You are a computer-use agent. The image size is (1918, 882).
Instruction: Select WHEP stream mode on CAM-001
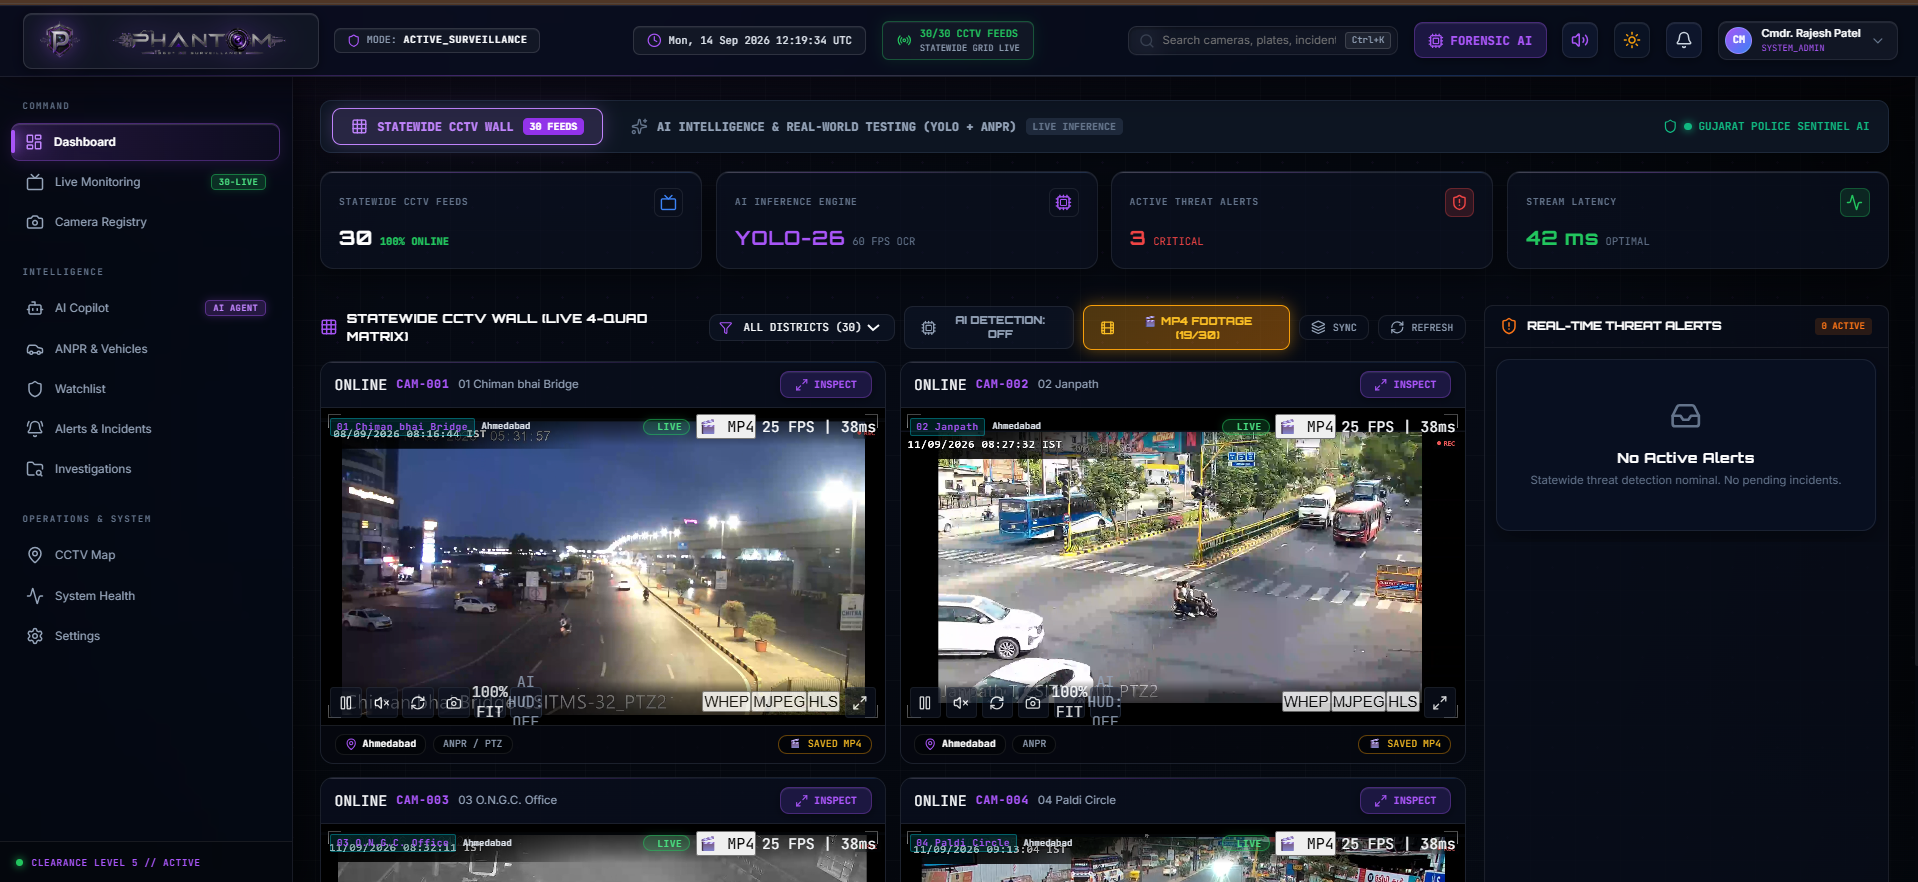[x=726, y=702]
